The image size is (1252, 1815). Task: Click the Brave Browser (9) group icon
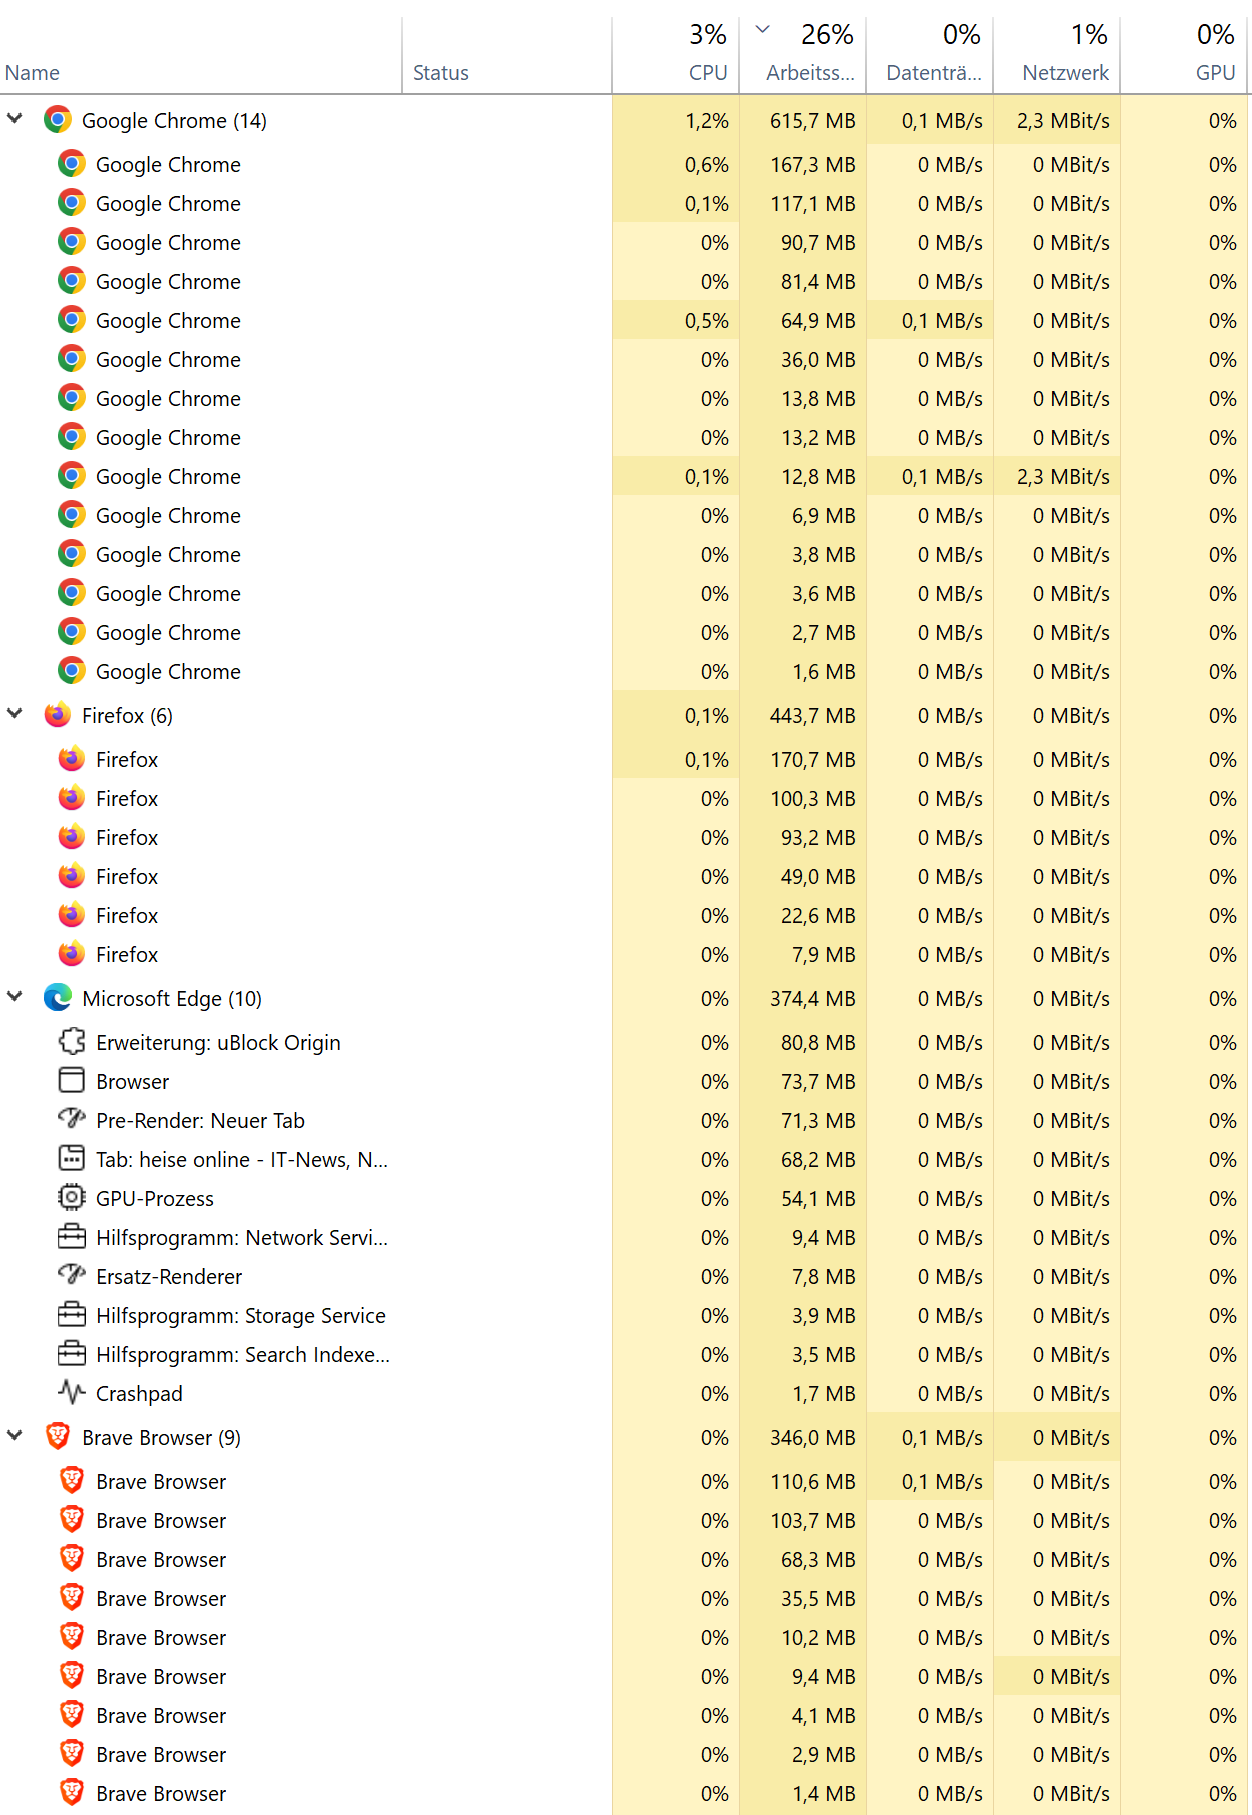click(x=58, y=1437)
